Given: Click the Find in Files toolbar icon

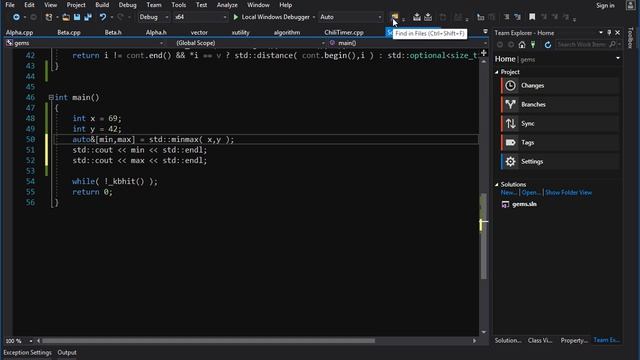Looking at the screenshot, I should (395, 16).
